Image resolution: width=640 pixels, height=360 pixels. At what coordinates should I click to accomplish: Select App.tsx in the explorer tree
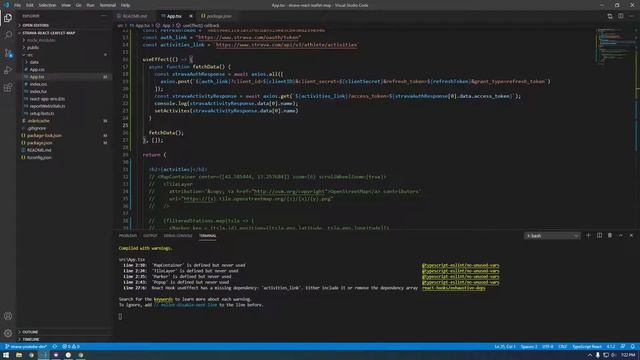[x=37, y=77]
